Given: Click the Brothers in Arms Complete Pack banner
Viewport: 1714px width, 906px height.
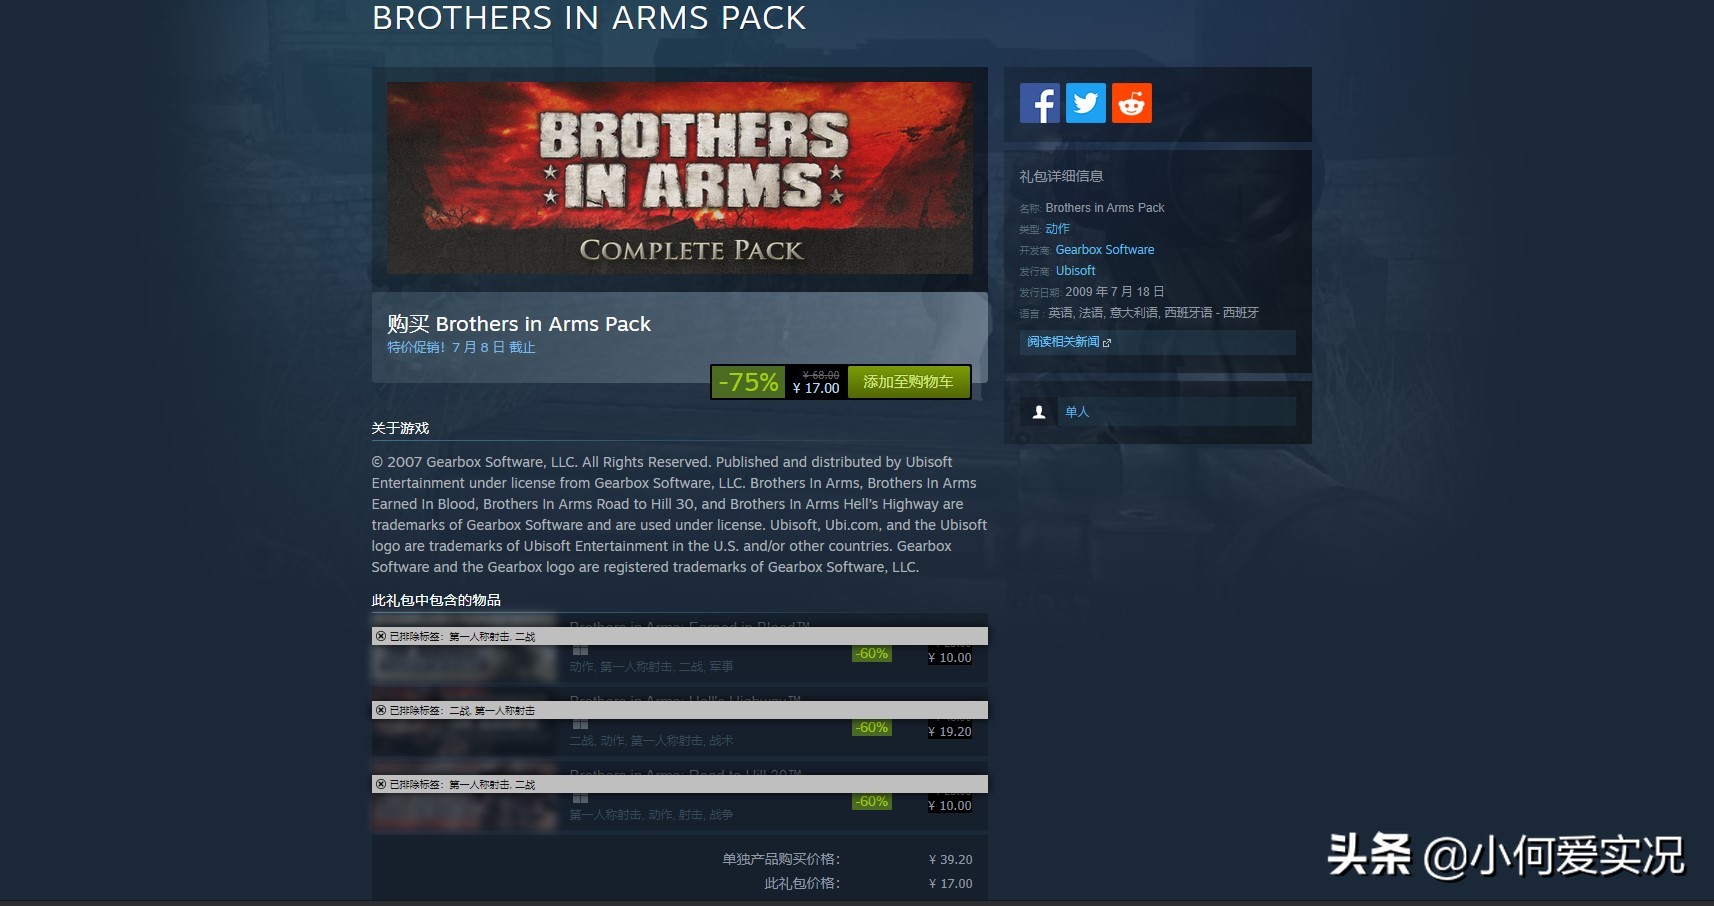Looking at the screenshot, I should [x=680, y=178].
